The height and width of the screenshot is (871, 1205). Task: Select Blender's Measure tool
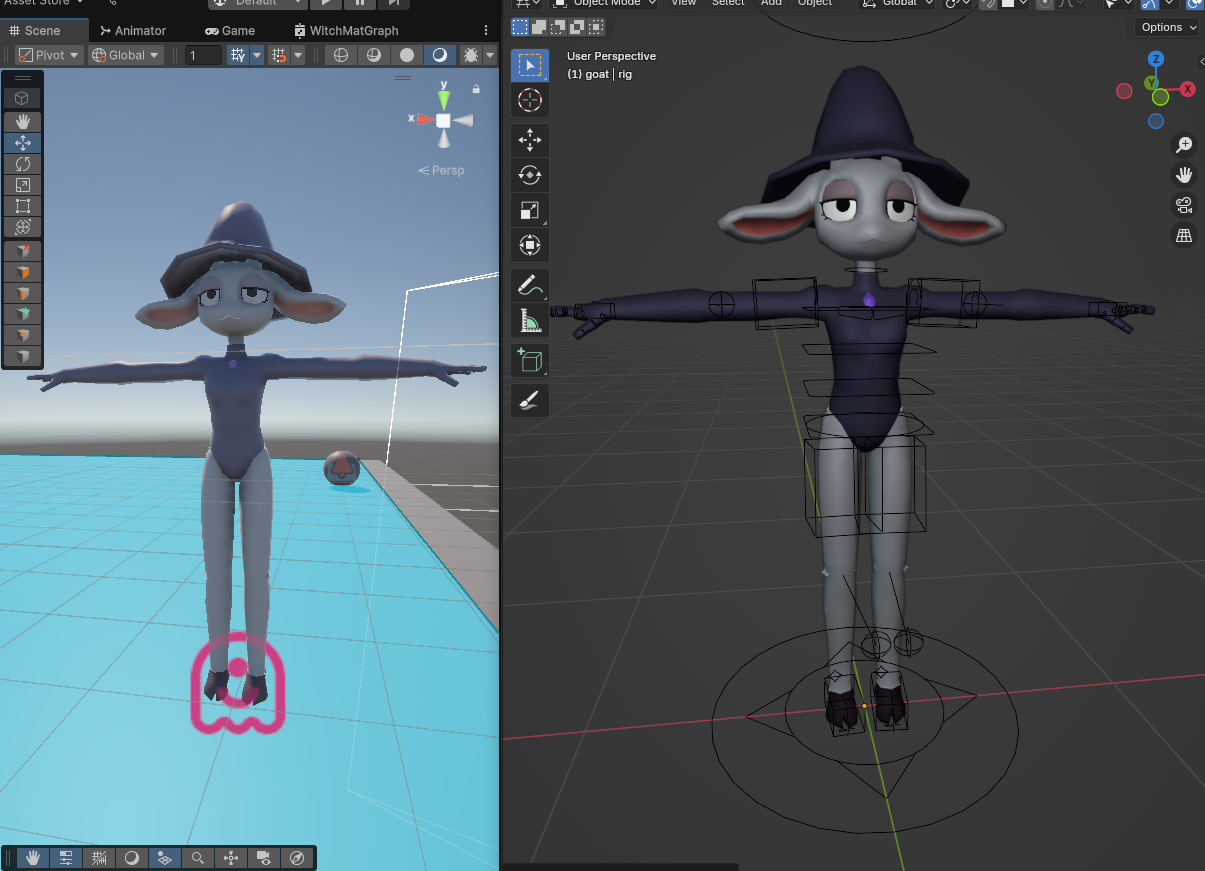click(530, 320)
